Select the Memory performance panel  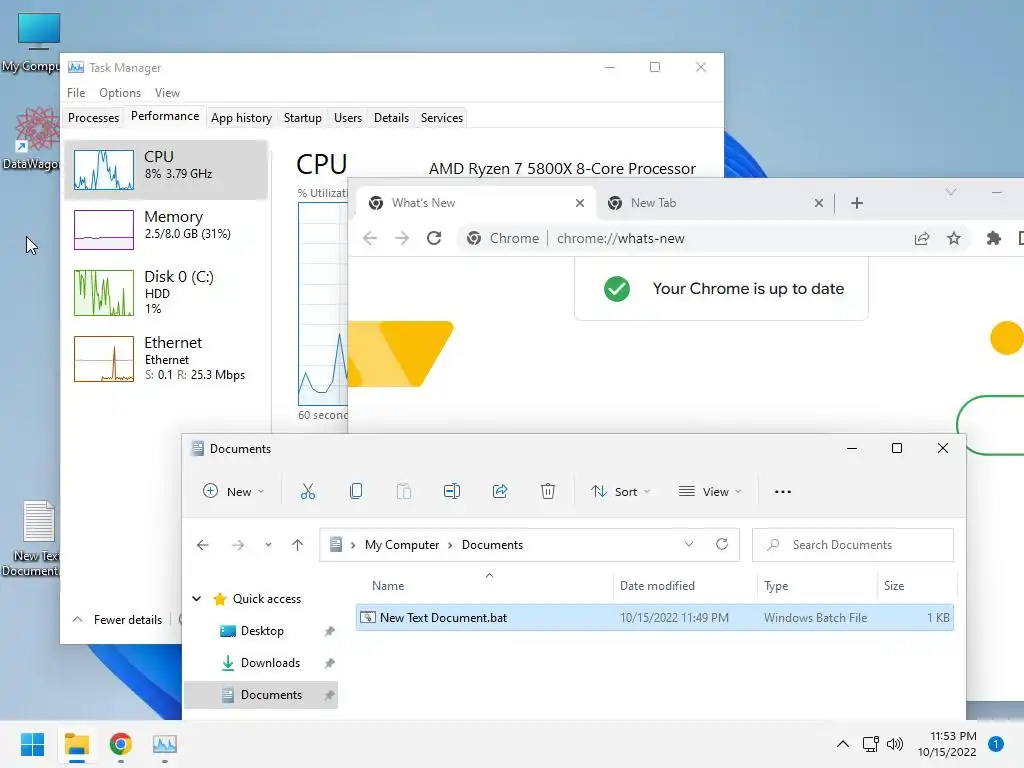pos(166,229)
